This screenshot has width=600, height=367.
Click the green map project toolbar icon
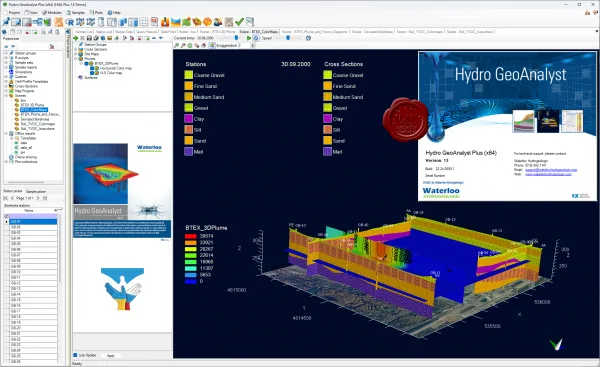186,22
